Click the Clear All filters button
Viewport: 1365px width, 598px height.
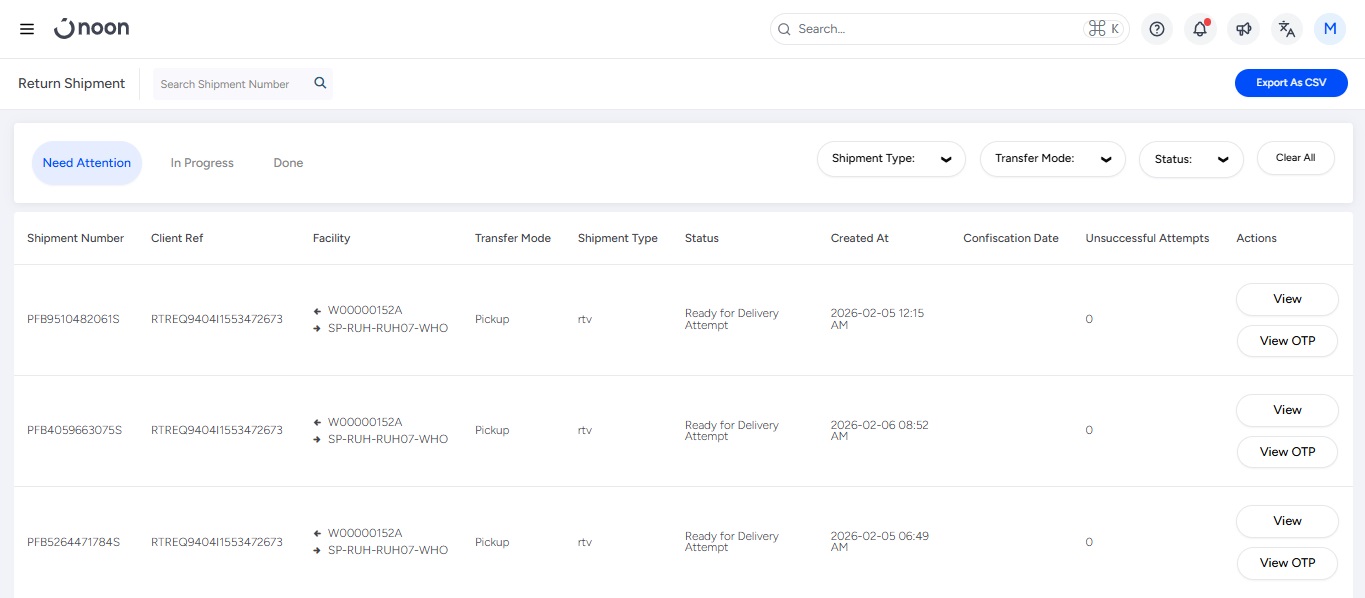pos(1295,158)
